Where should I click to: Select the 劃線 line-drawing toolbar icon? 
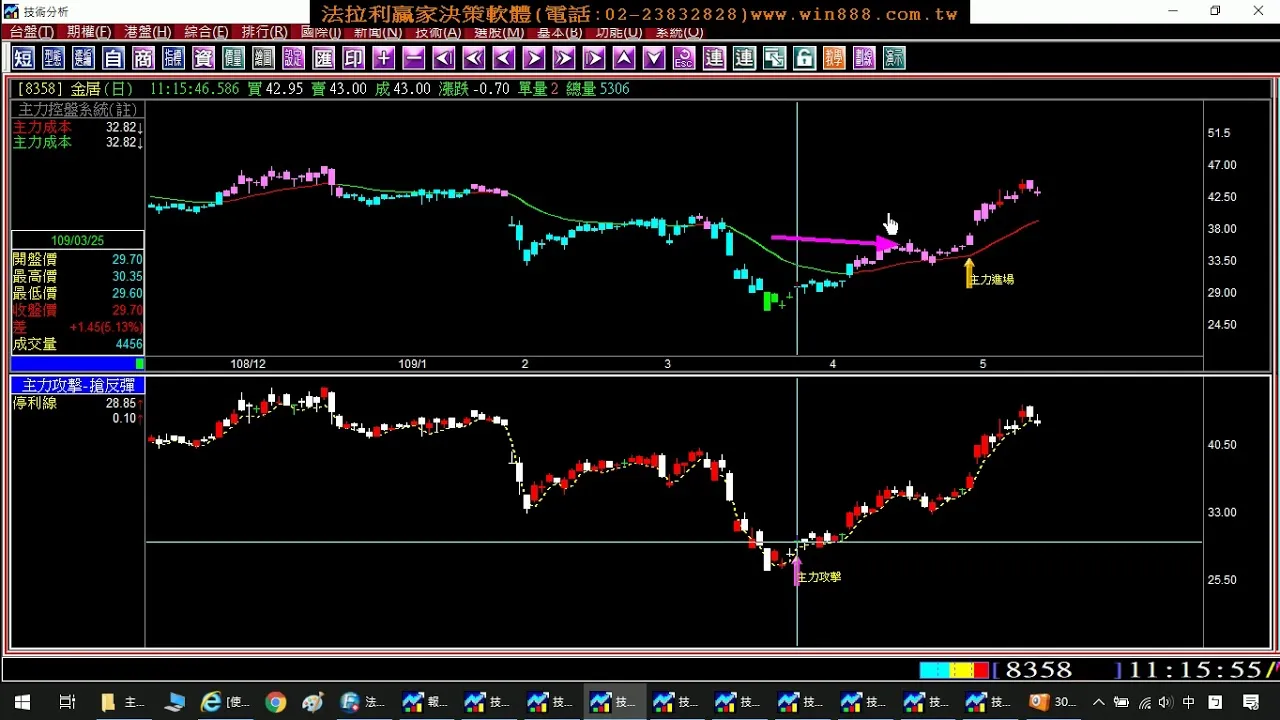[864, 58]
